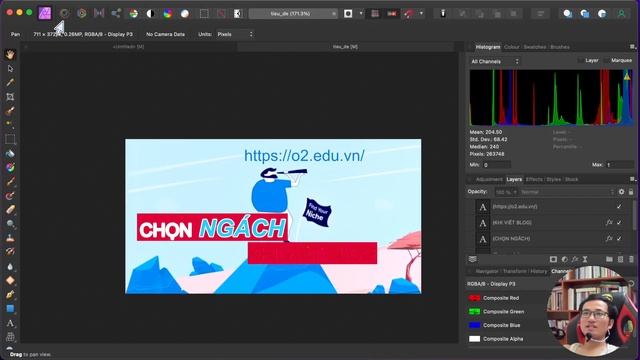Add a mask layer from Layers panel
Viewport: 640px width, 360px height.
coord(553,259)
